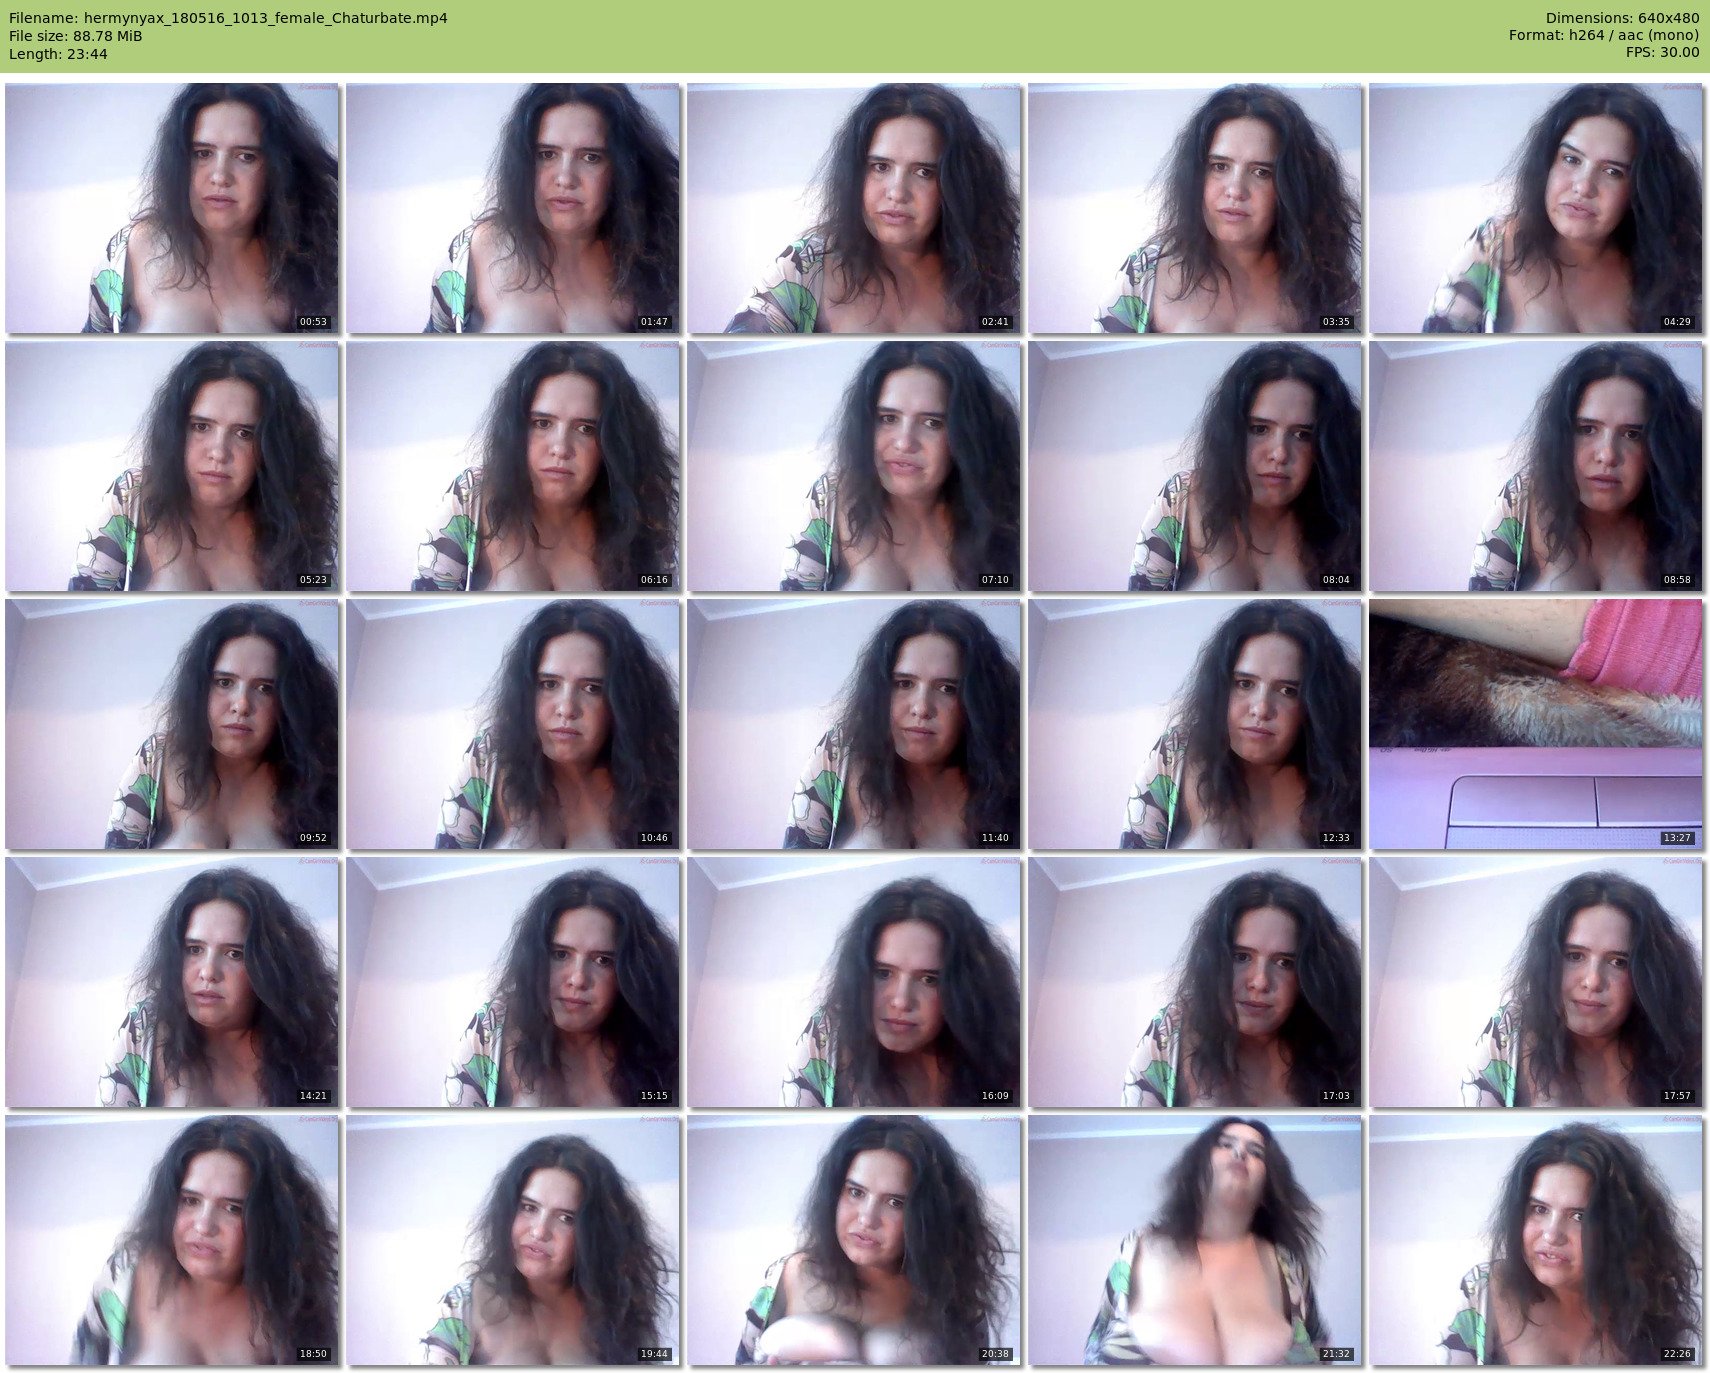The image size is (1710, 1373).
Task: Open the last thumbnail stamped 22:26
Action: pyautogui.click(x=1536, y=1240)
